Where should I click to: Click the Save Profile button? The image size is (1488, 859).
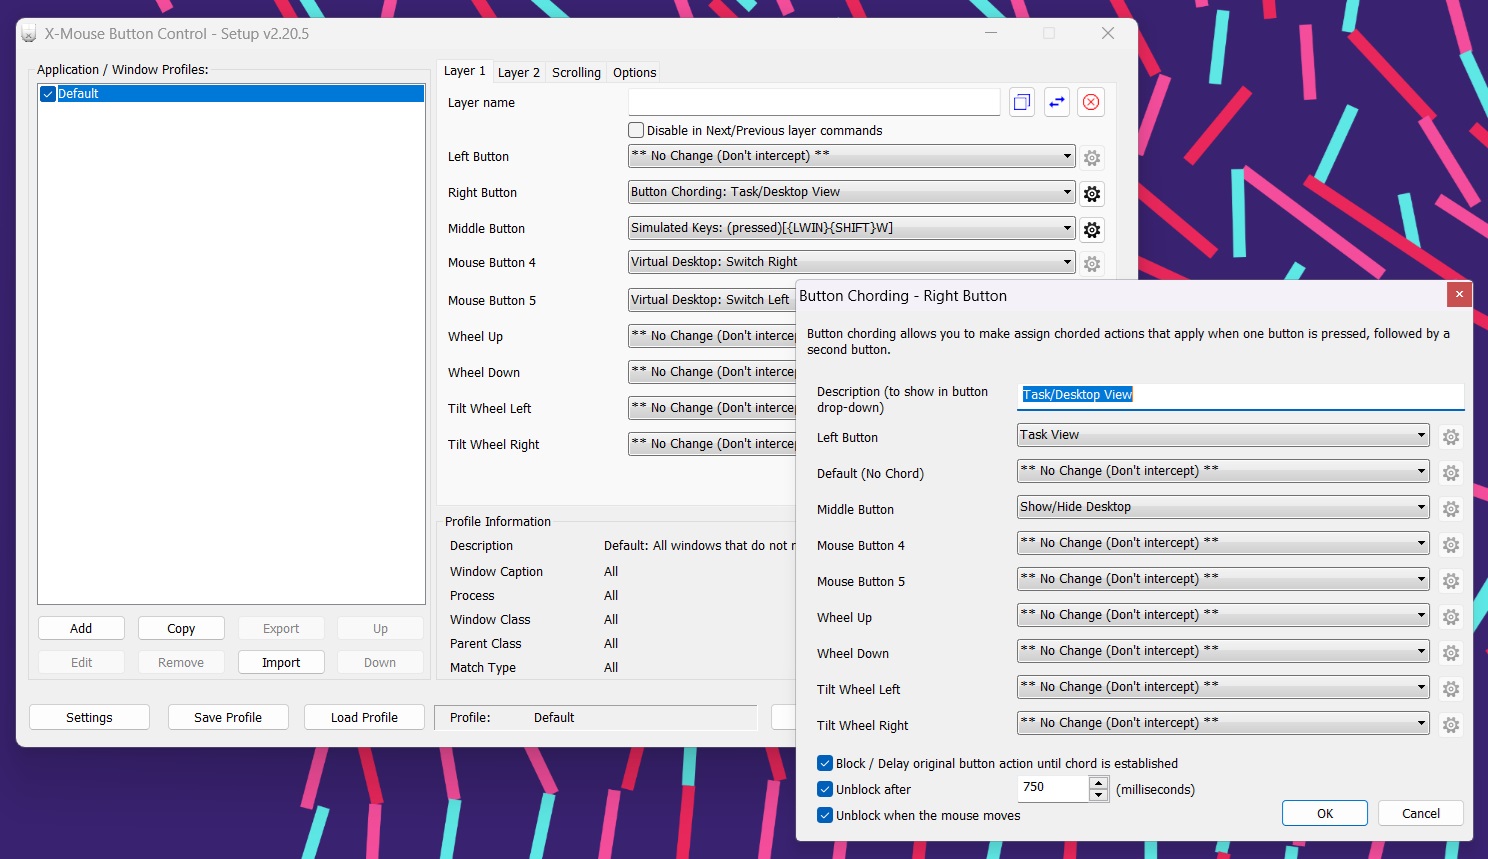click(228, 717)
